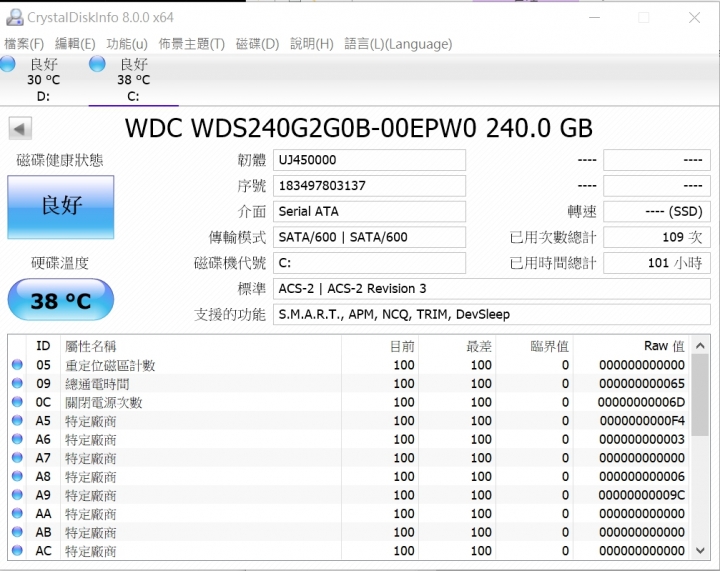Open the 磁碟(D) menu
This screenshot has width=720, height=571.
(257, 44)
